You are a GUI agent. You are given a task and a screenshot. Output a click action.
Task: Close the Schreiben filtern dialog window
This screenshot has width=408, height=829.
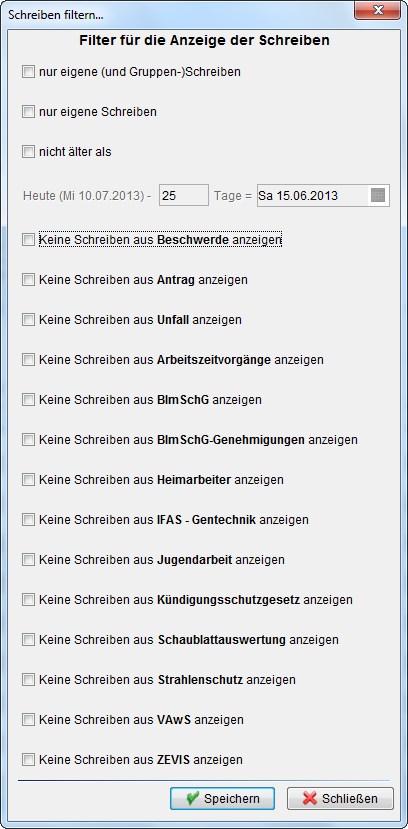[x=377, y=11]
